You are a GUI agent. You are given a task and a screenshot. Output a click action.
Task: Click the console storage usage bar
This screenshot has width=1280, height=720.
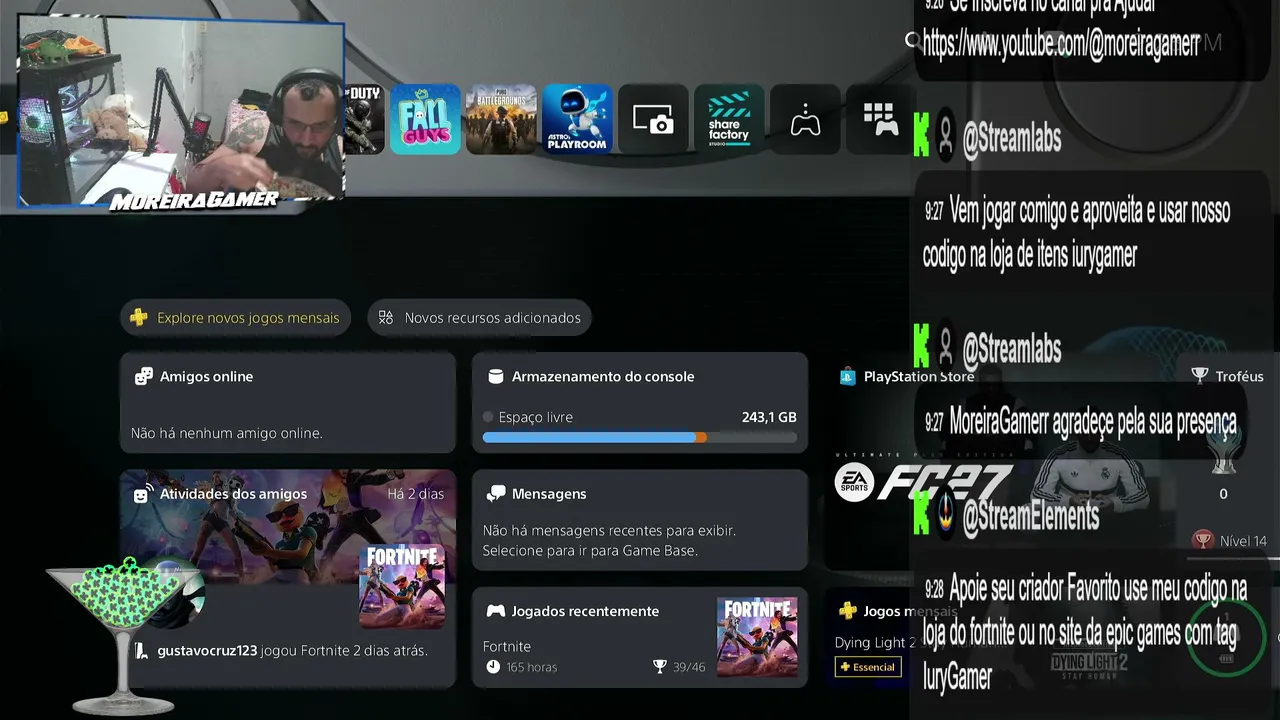640,437
